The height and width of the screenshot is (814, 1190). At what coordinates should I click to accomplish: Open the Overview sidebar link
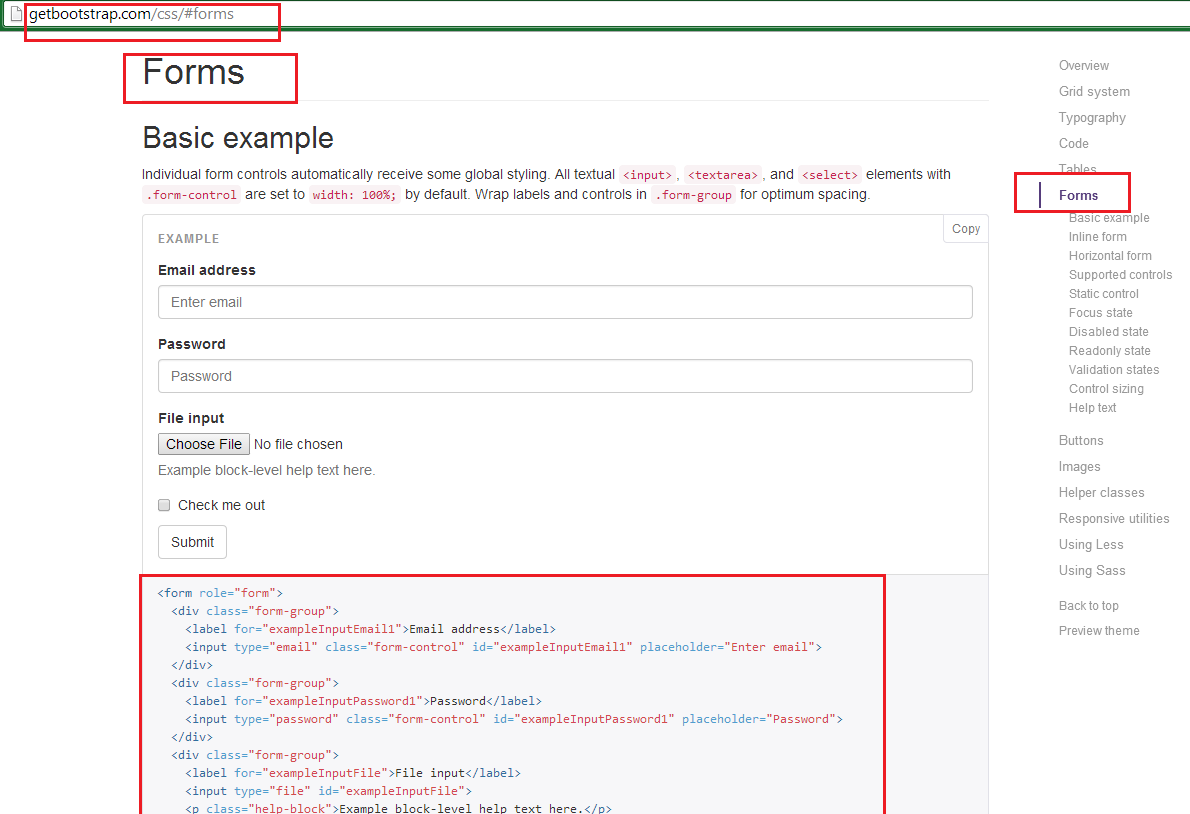[x=1083, y=66]
